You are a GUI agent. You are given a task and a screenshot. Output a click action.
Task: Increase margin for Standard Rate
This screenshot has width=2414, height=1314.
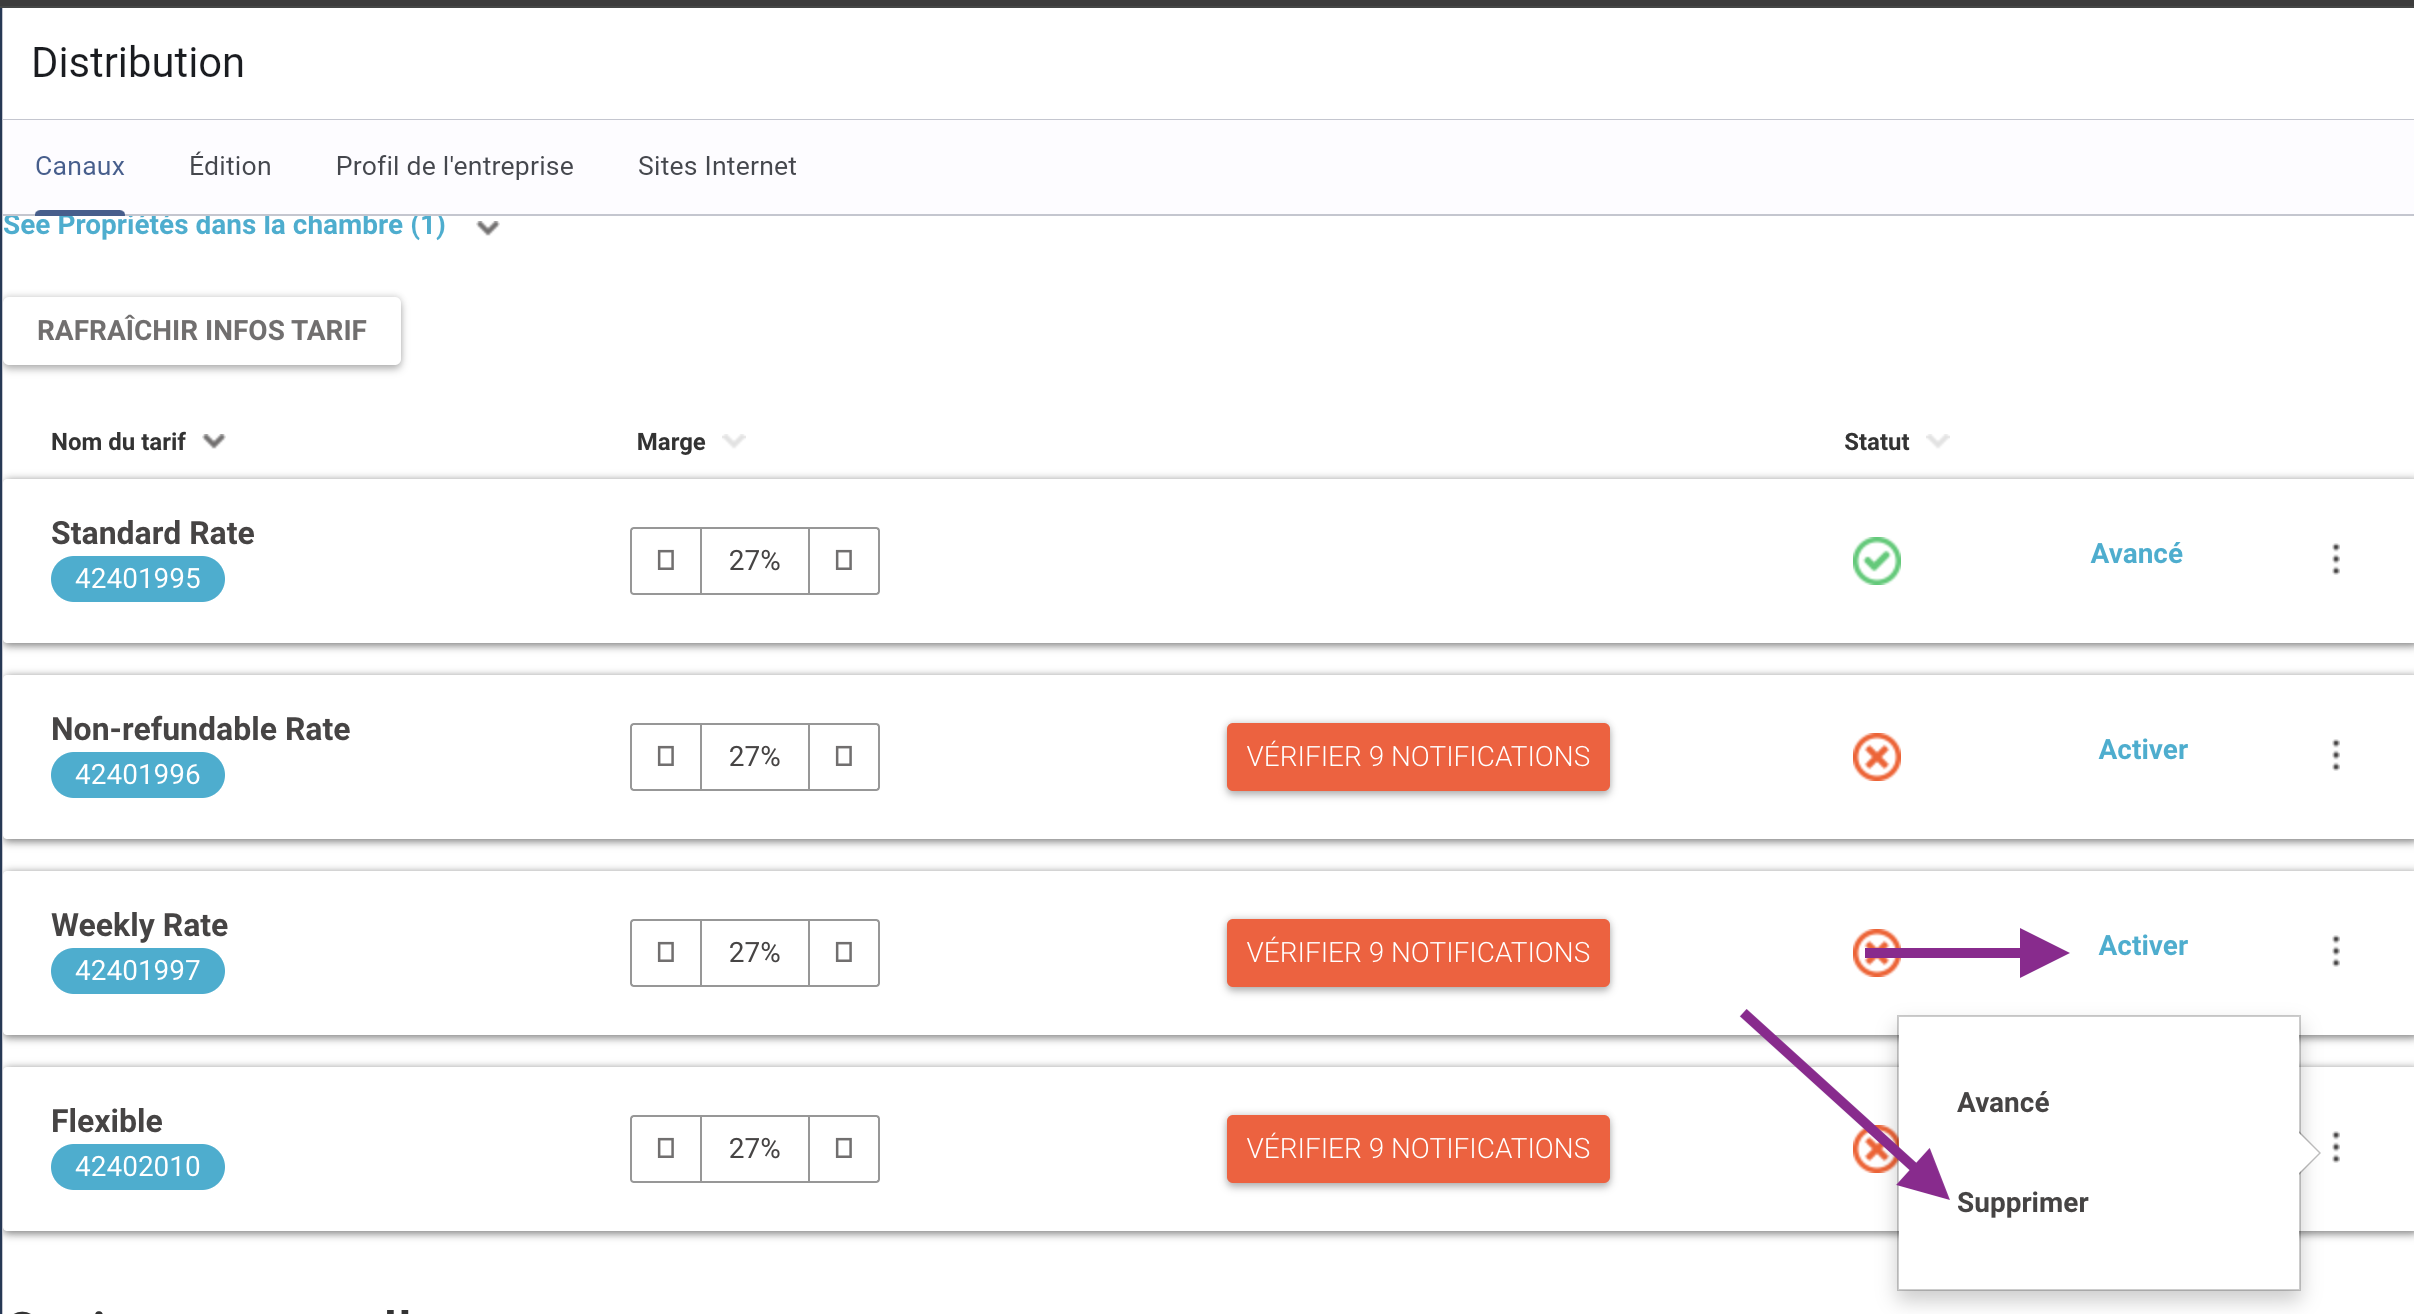coord(844,560)
